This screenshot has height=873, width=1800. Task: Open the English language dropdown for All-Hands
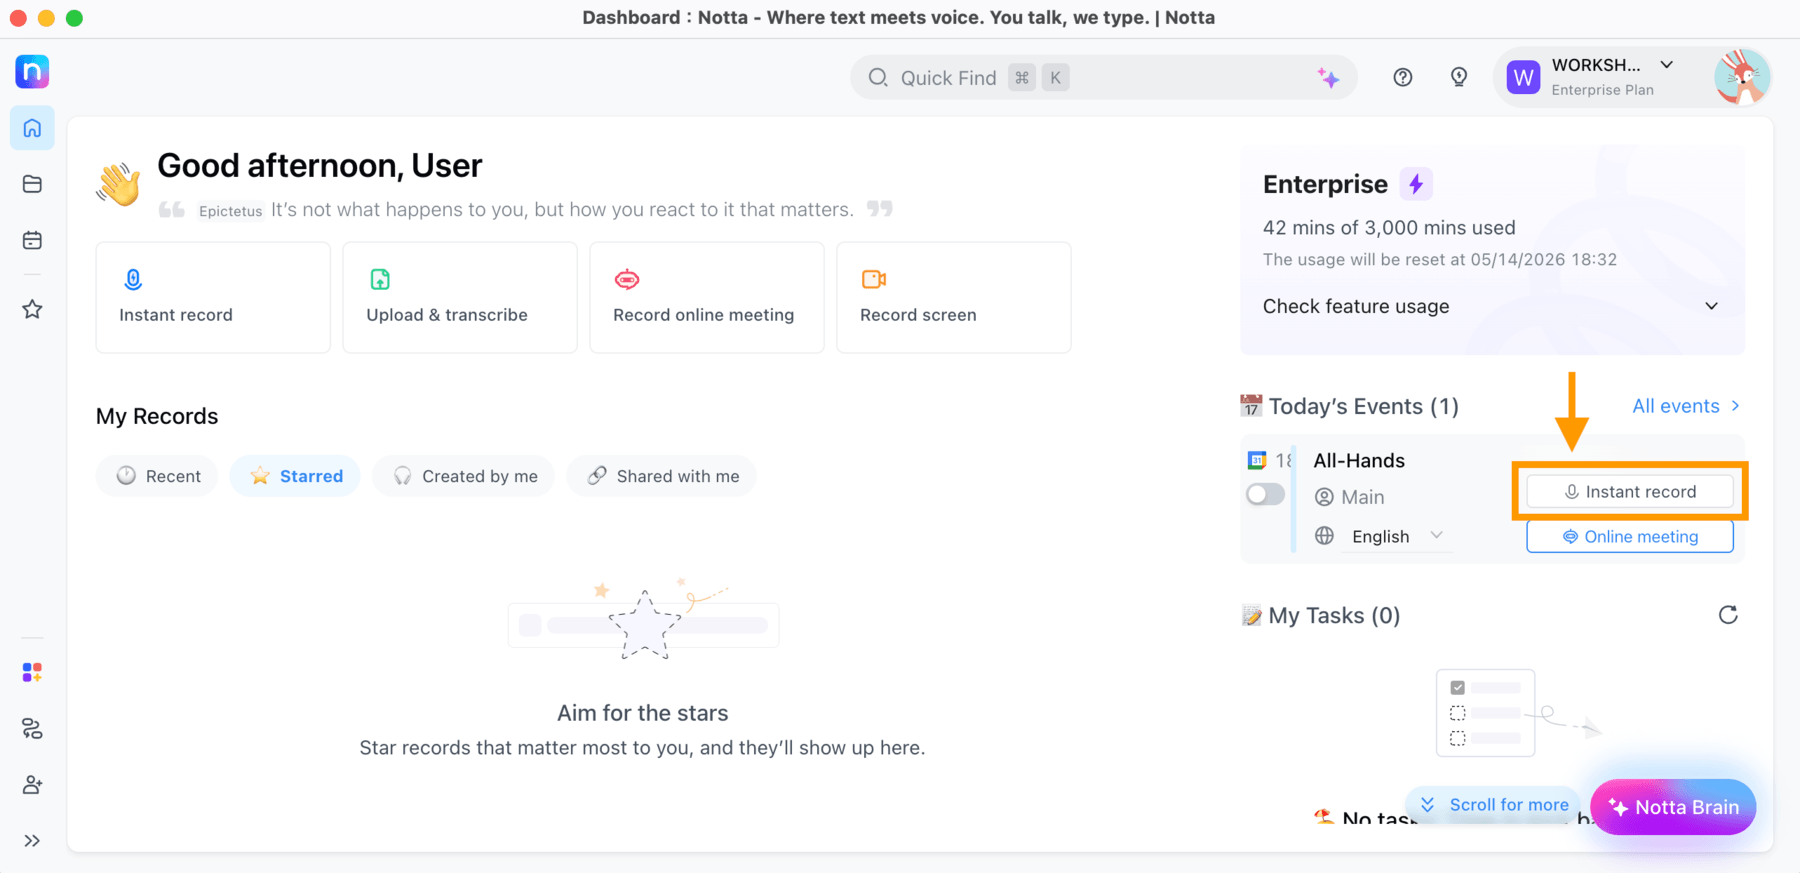click(1397, 536)
